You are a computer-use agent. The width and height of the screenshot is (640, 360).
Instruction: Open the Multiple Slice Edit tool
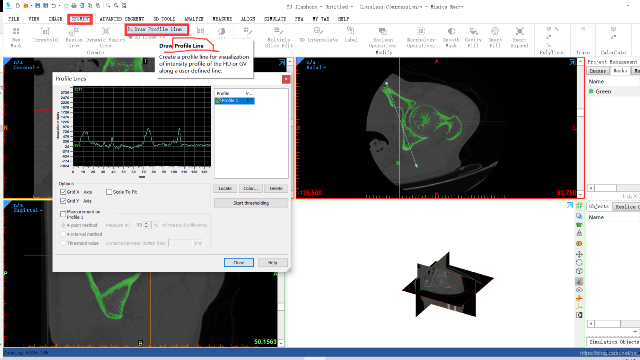[x=279, y=37]
